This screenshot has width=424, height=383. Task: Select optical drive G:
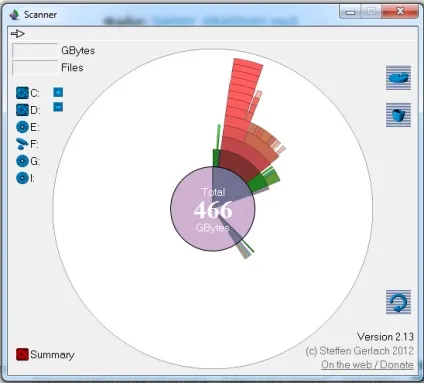28,161
